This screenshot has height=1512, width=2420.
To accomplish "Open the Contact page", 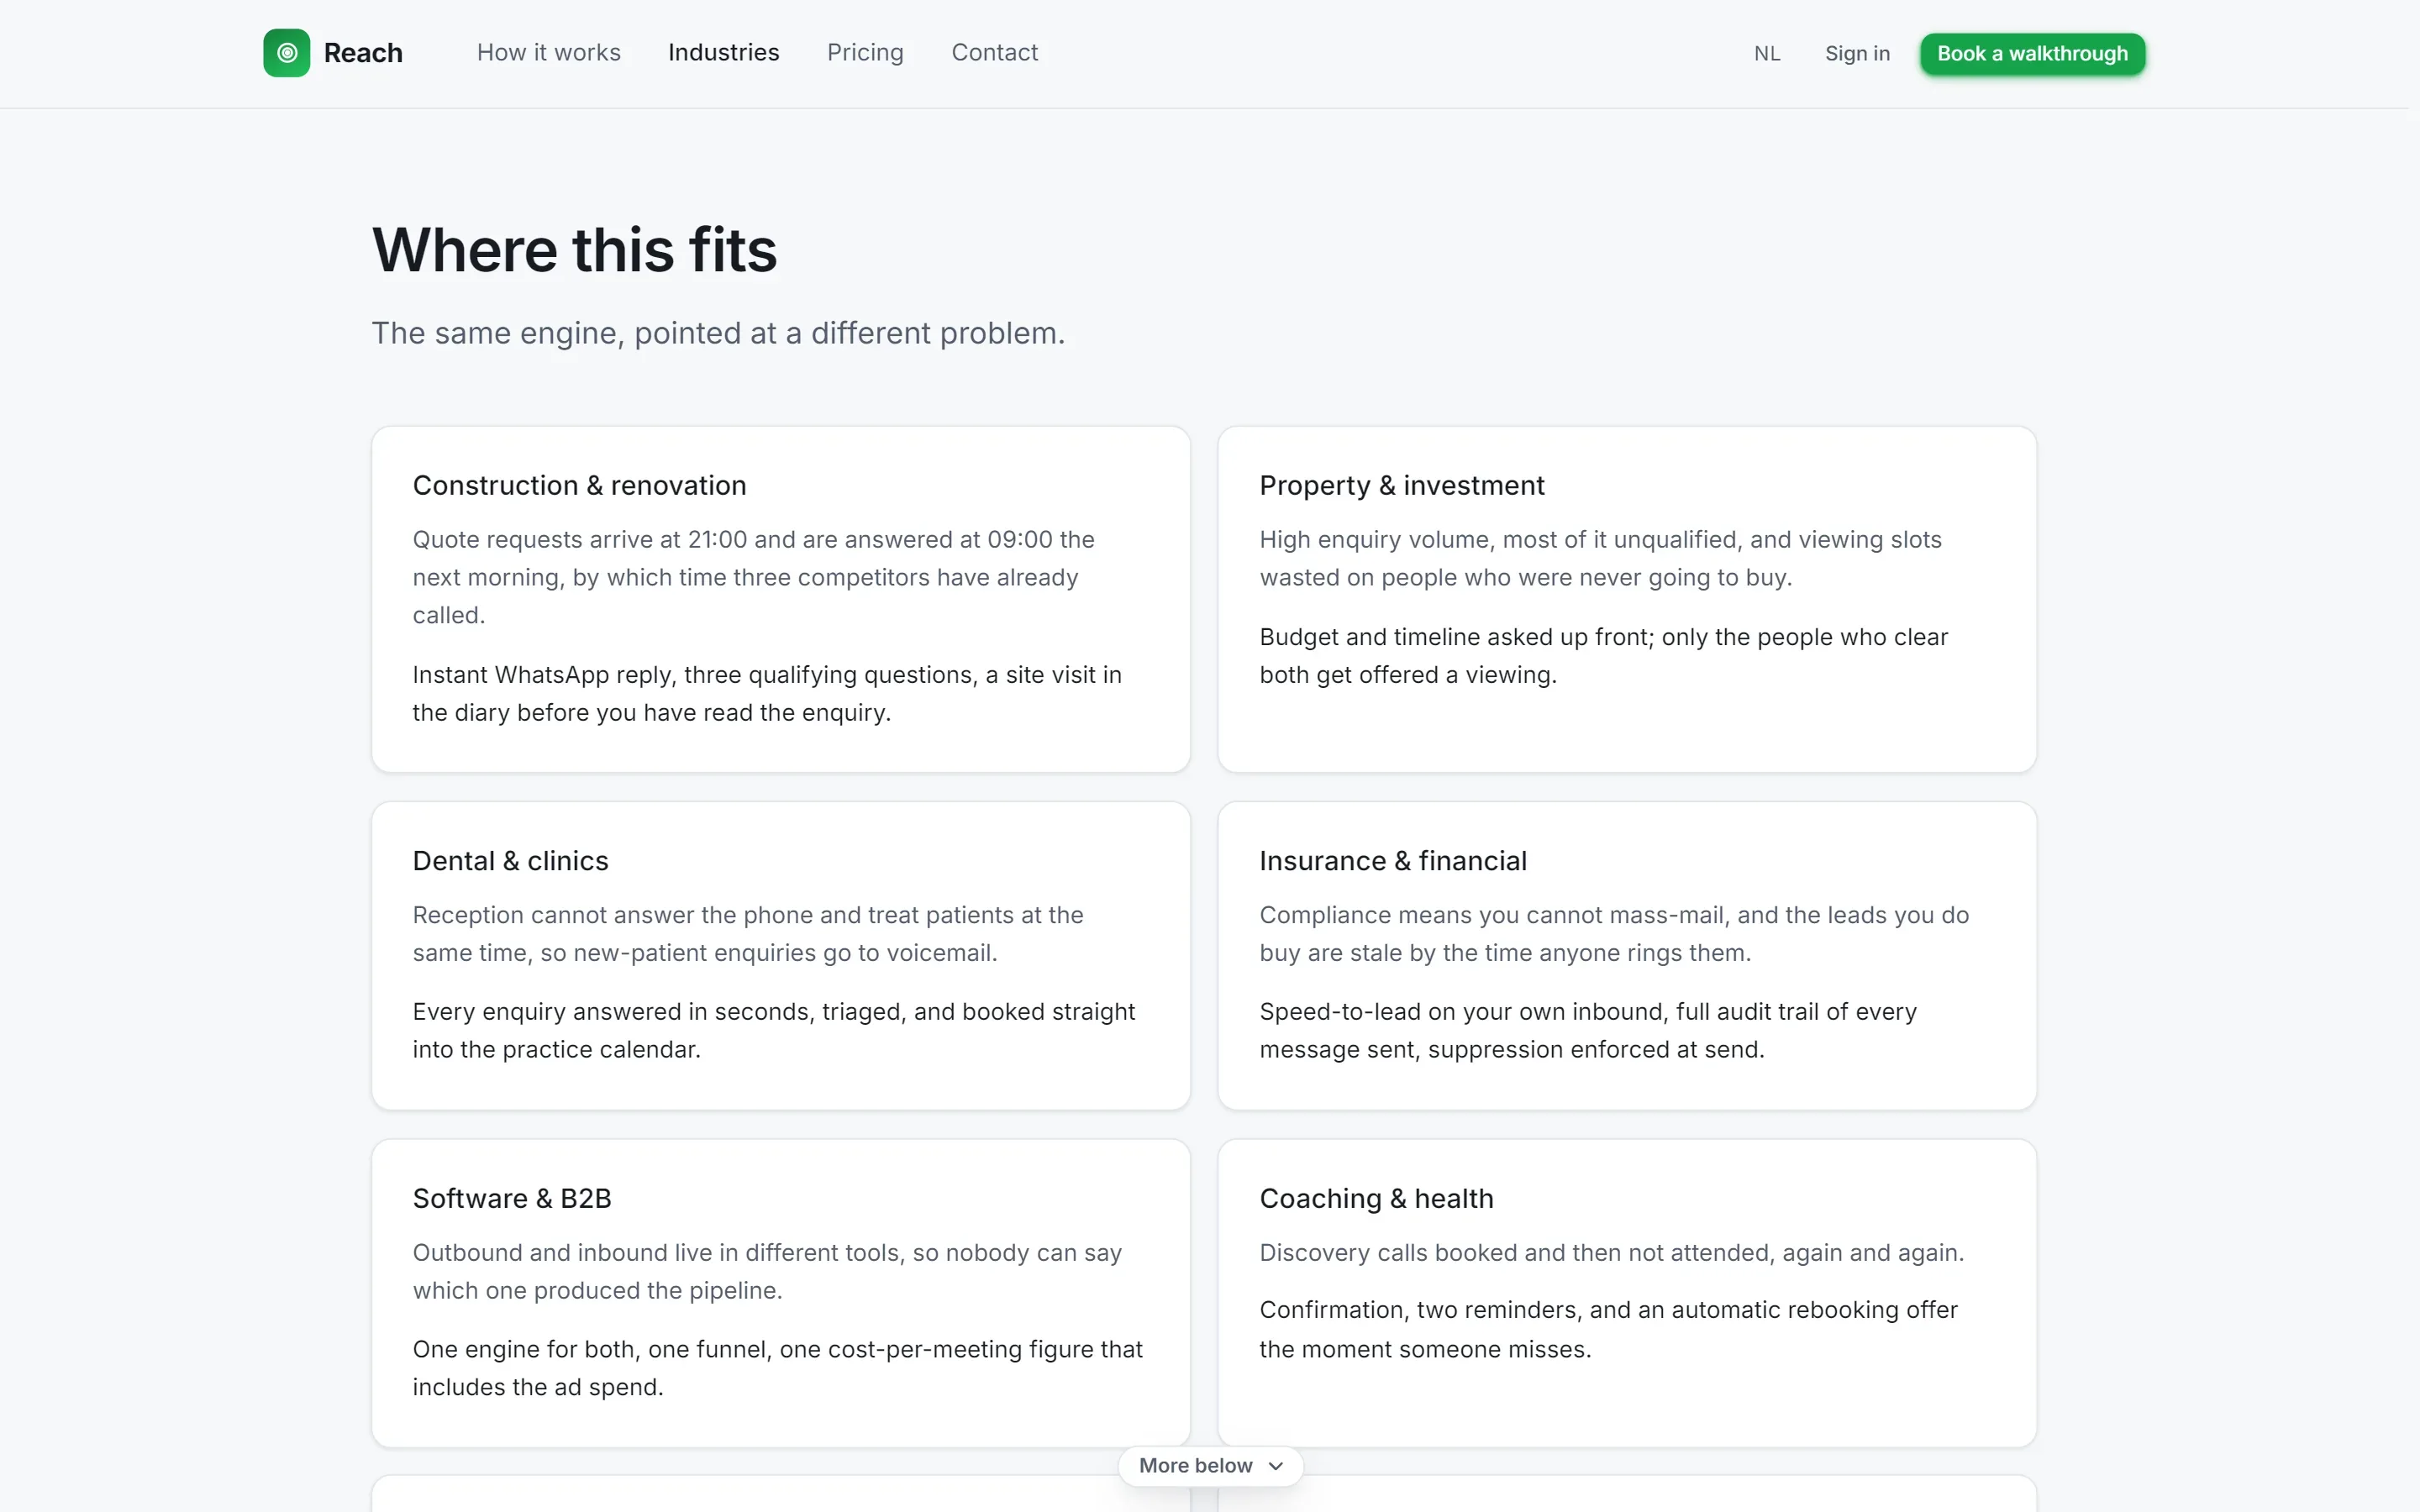I will [x=994, y=53].
